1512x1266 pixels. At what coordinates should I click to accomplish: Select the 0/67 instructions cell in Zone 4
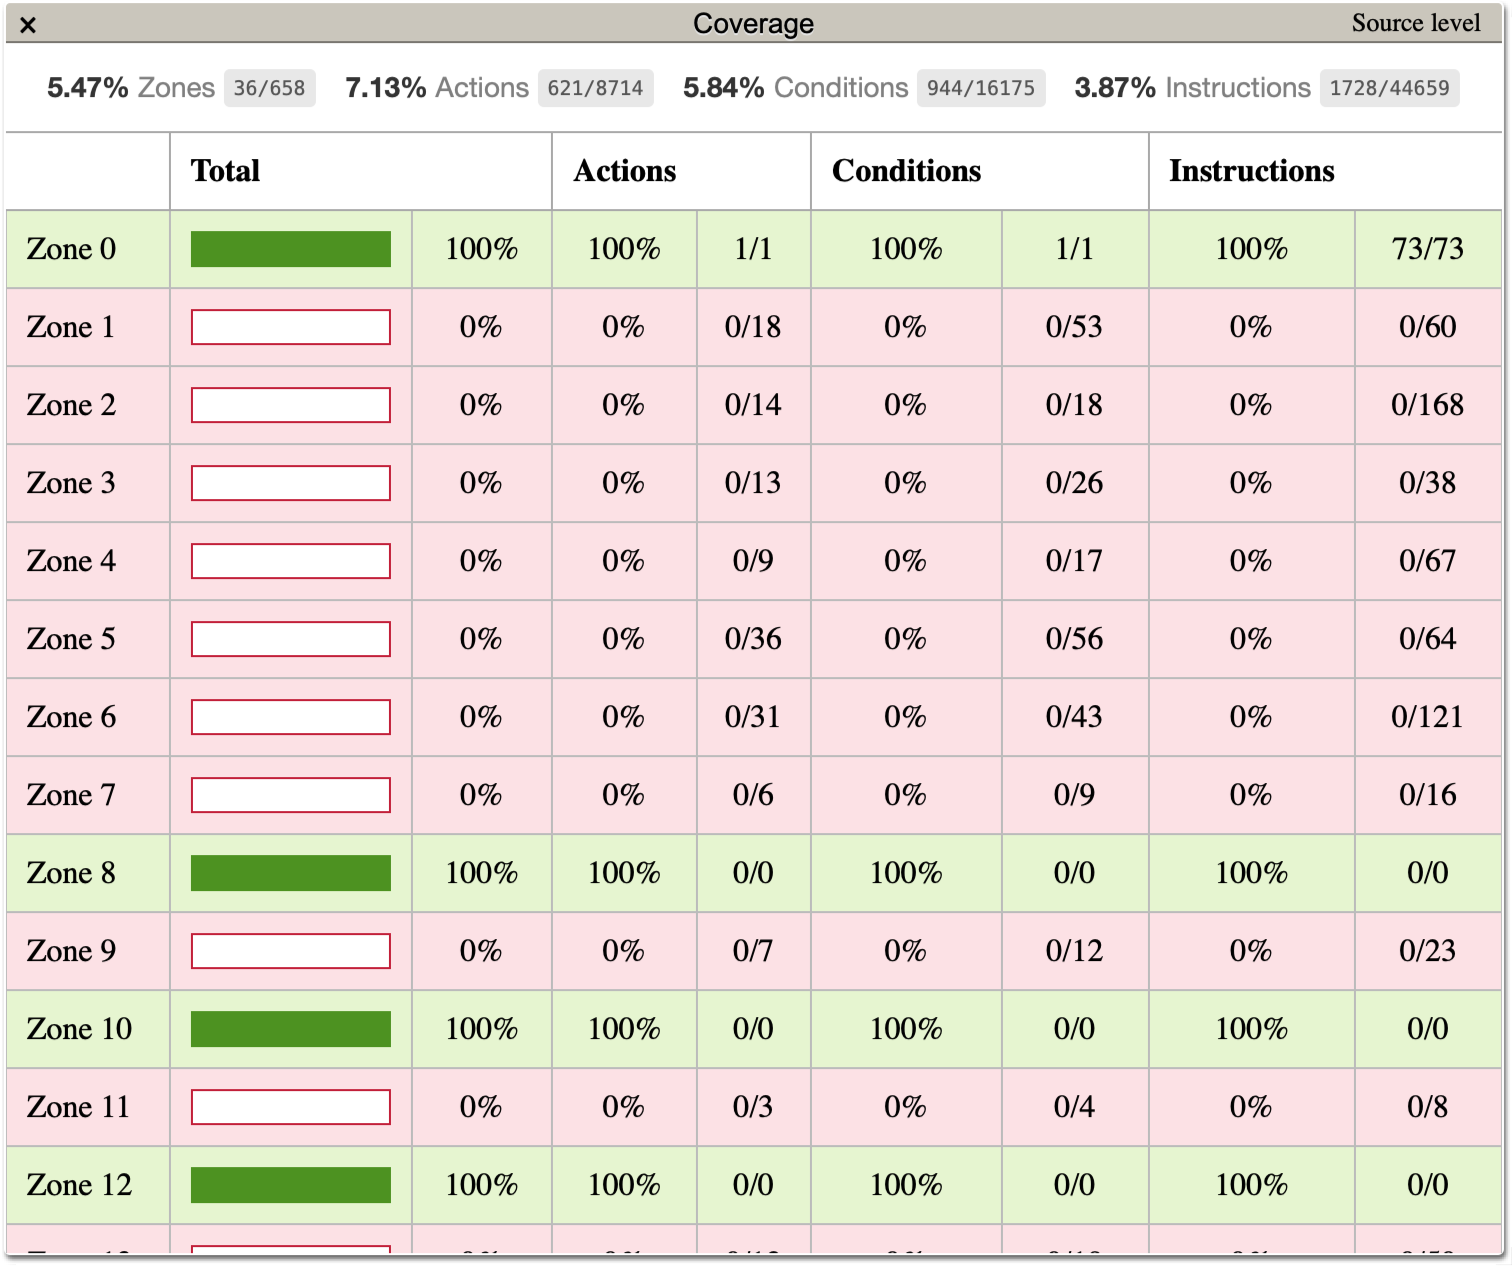[x=1428, y=561]
